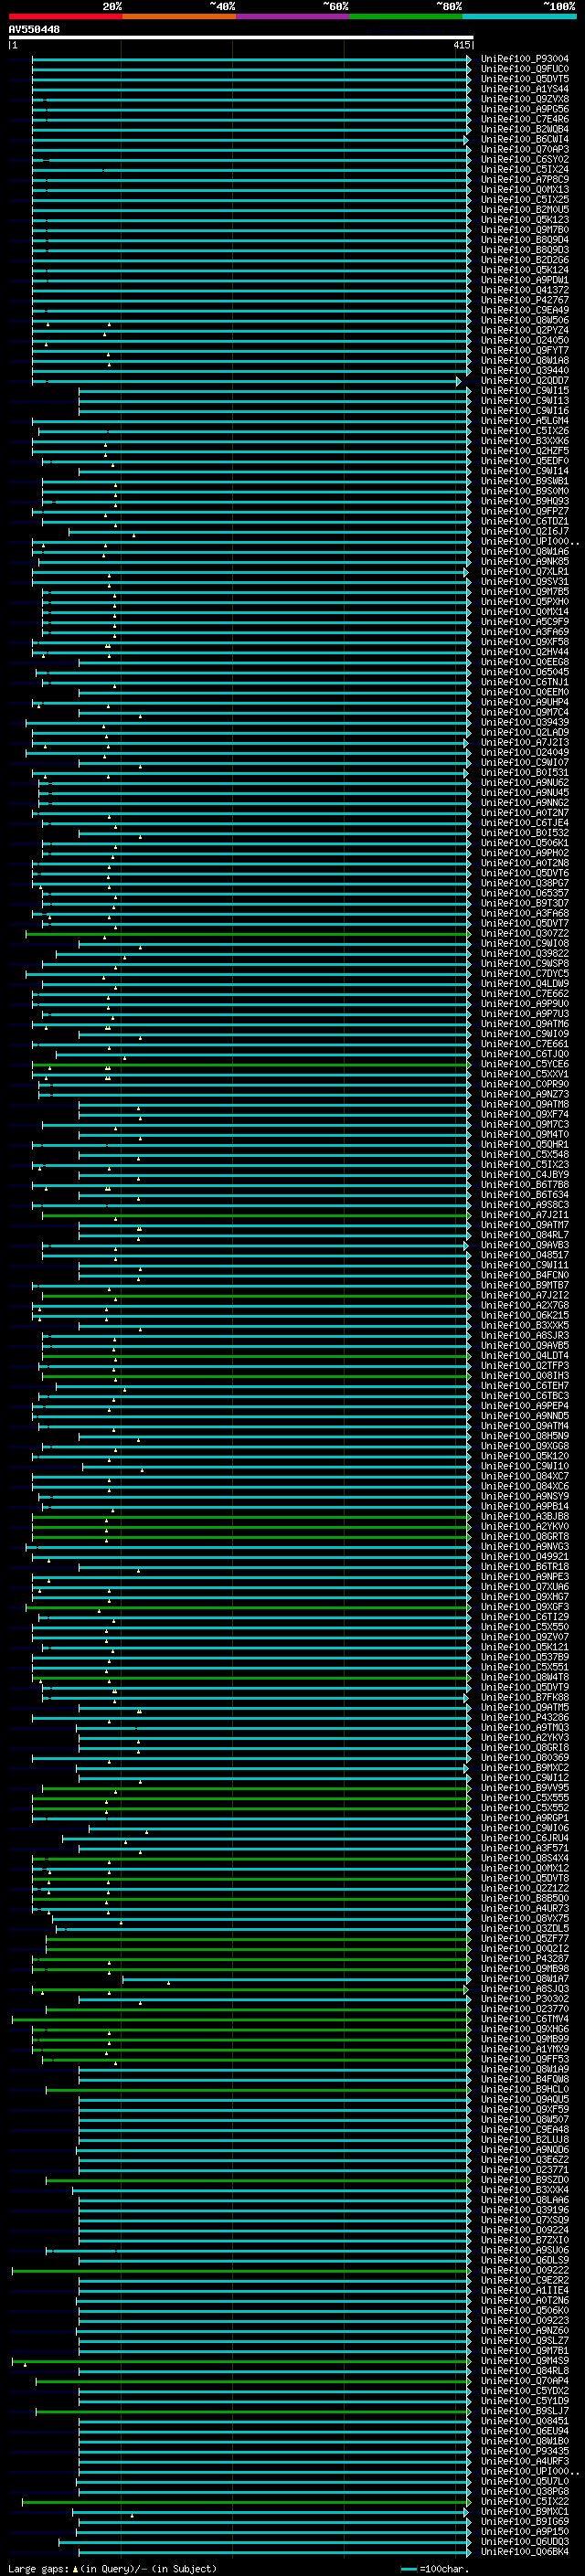Open hit UniRef100_A1YS44

coord(525,89)
